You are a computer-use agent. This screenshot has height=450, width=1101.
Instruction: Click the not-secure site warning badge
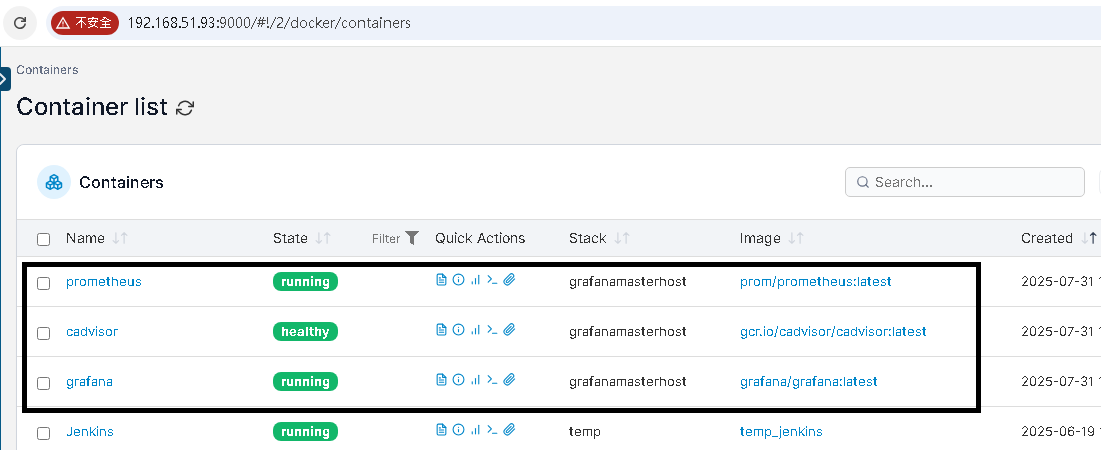coord(85,22)
